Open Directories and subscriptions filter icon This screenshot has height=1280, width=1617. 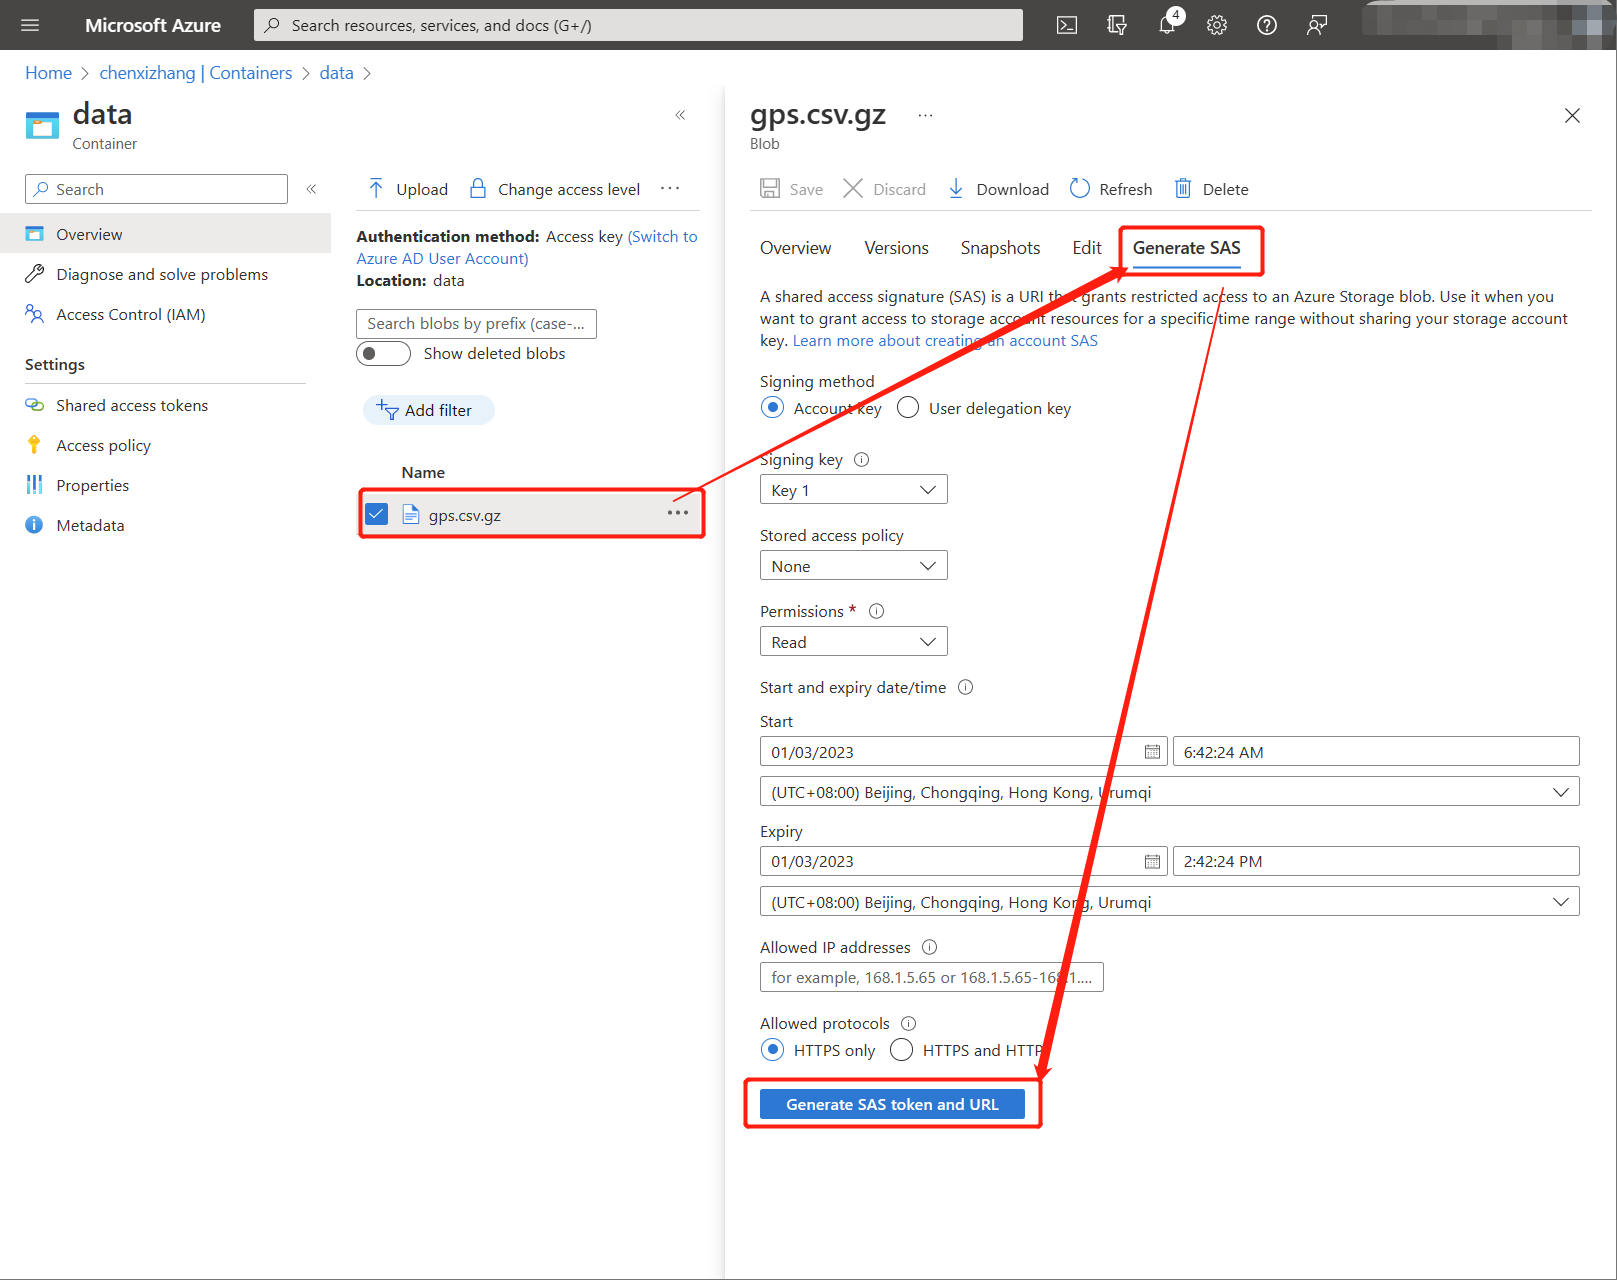point(1117,25)
